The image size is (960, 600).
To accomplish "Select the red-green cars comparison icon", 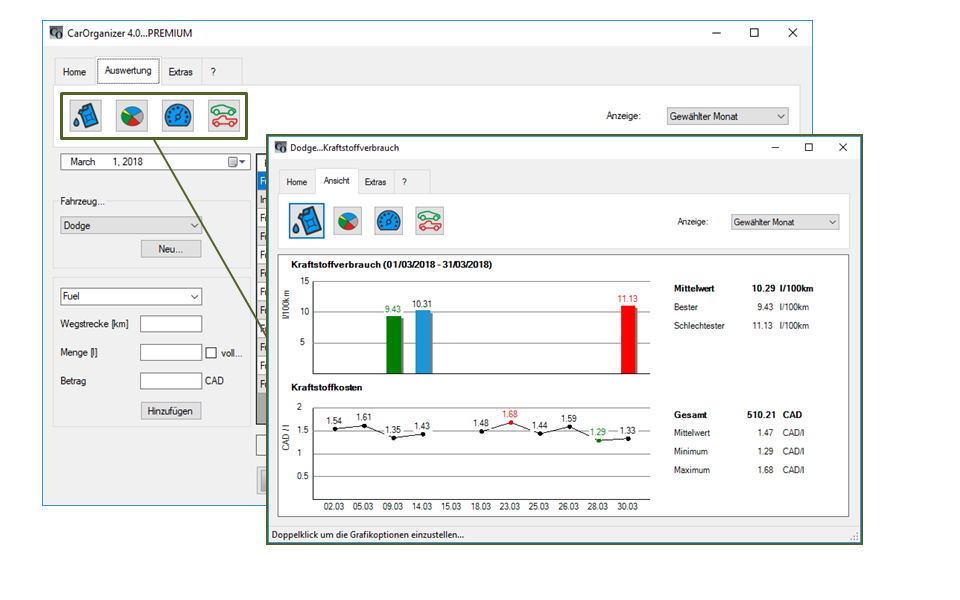I will 223,116.
